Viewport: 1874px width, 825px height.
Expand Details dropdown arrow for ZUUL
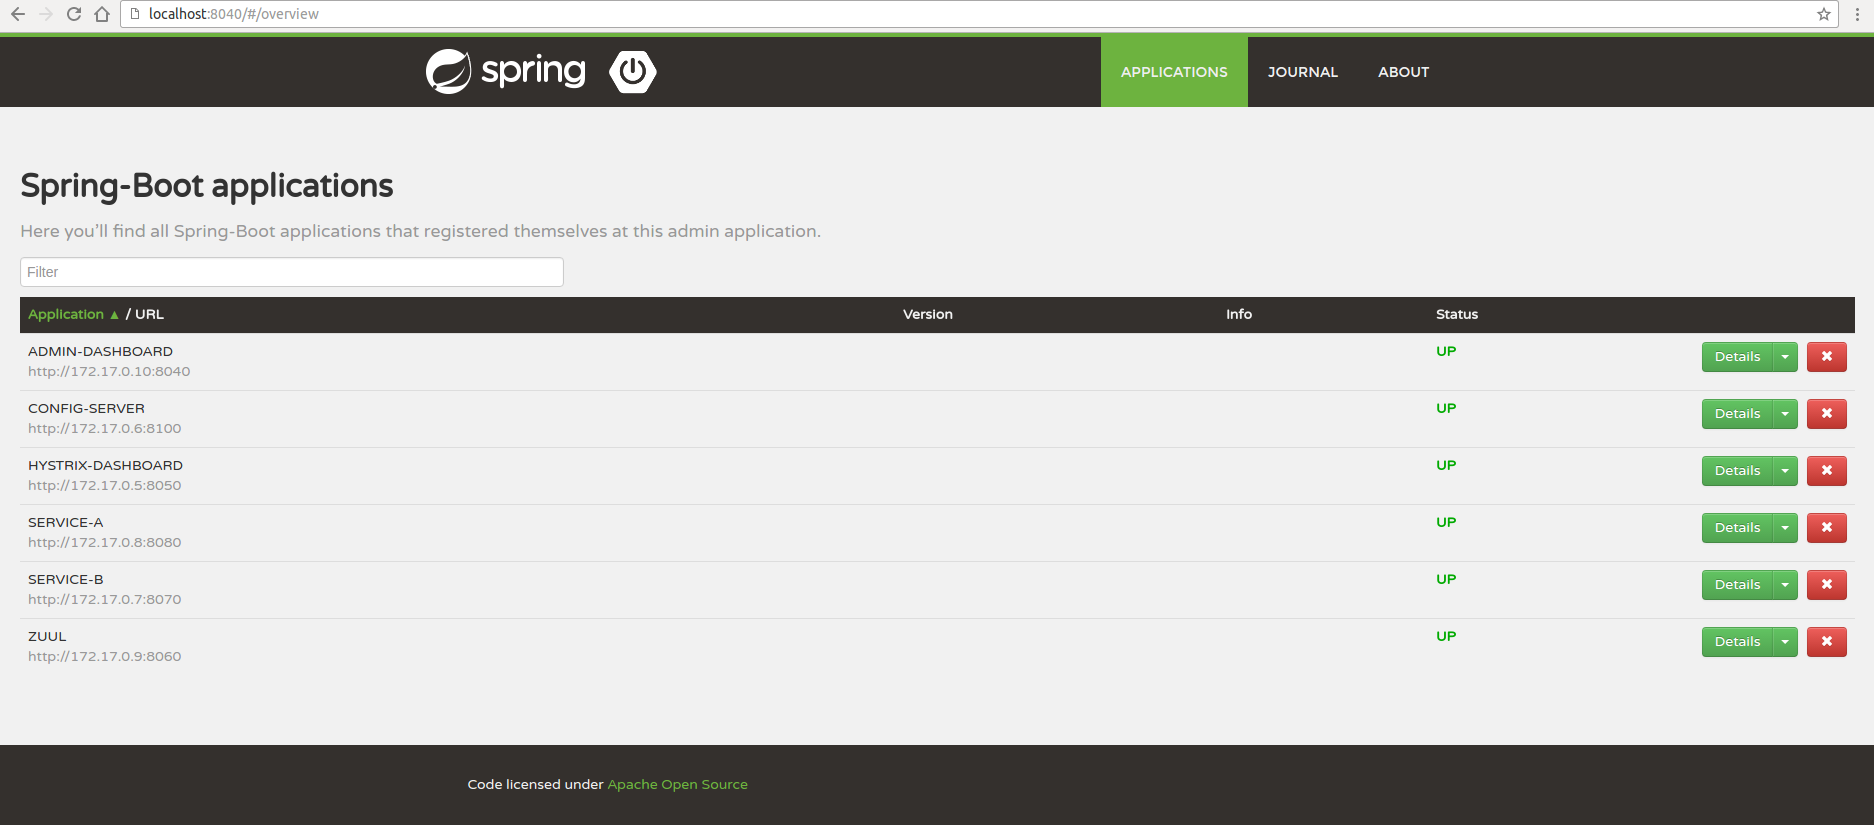point(1785,642)
